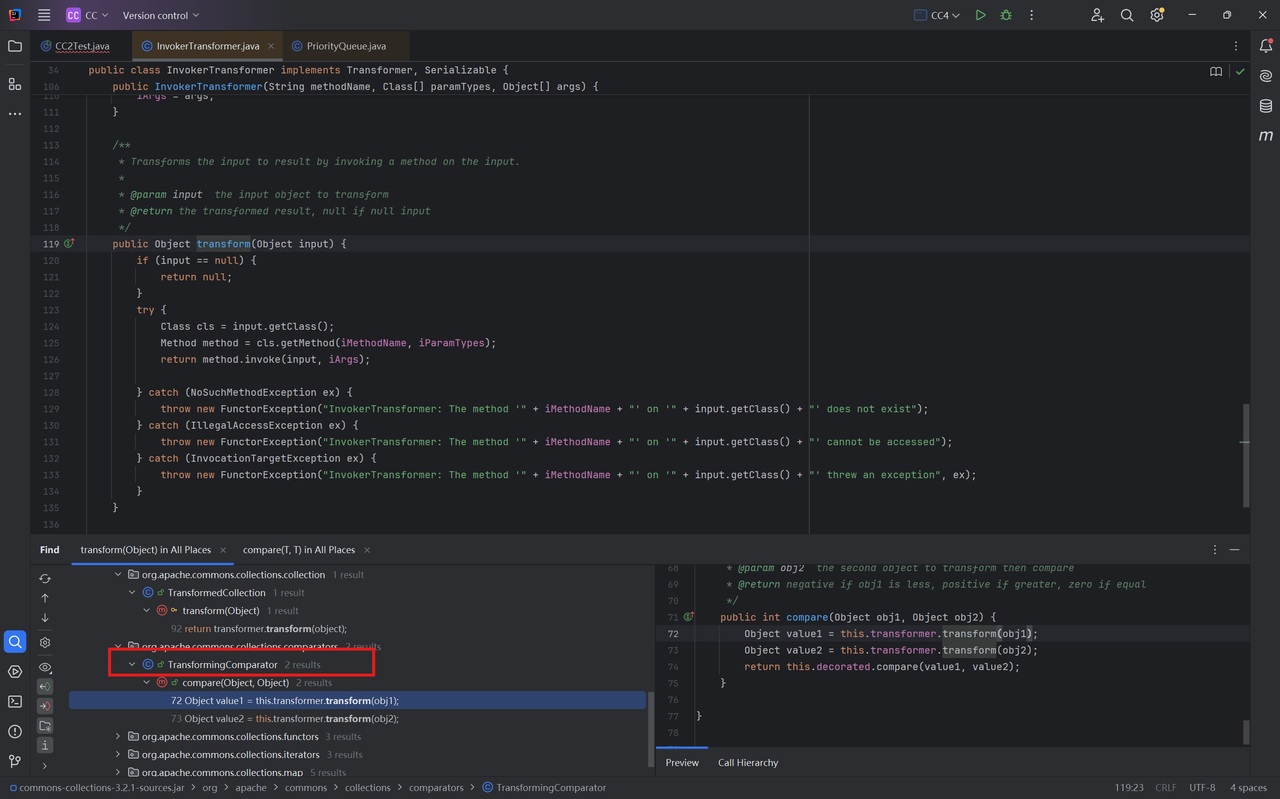Expand org.apache.commons.collections.functors node

pyautogui.click(x=118, y=737)
